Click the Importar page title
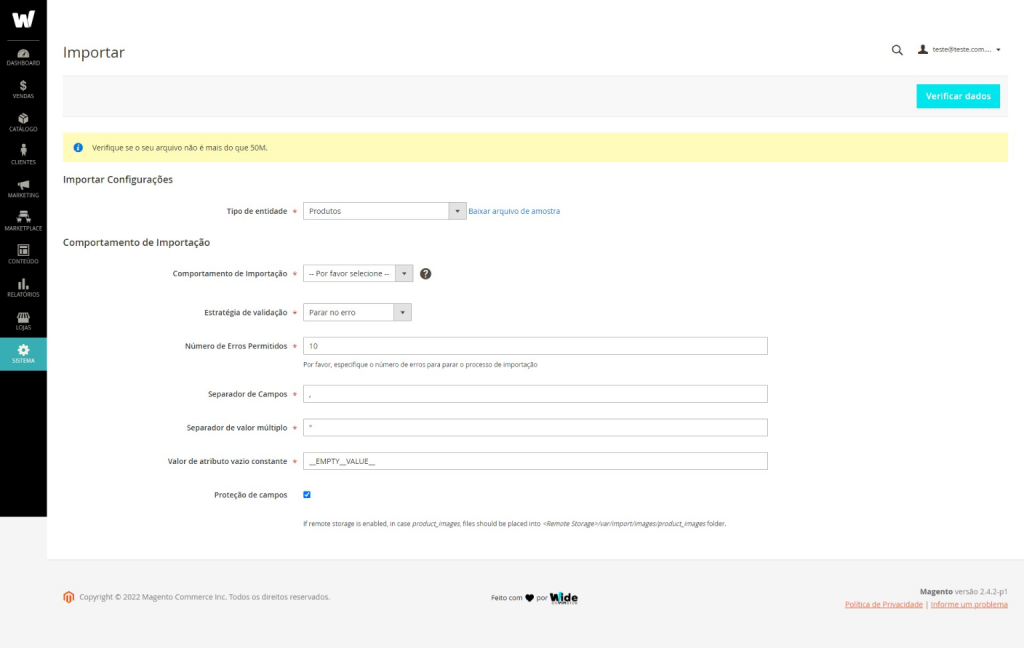 (x=93, y=52)
